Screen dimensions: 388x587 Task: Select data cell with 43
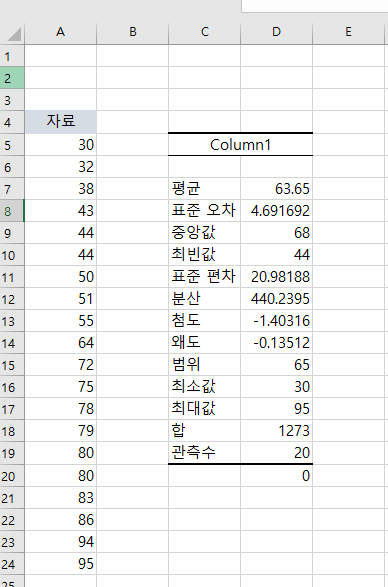(61, 211)
